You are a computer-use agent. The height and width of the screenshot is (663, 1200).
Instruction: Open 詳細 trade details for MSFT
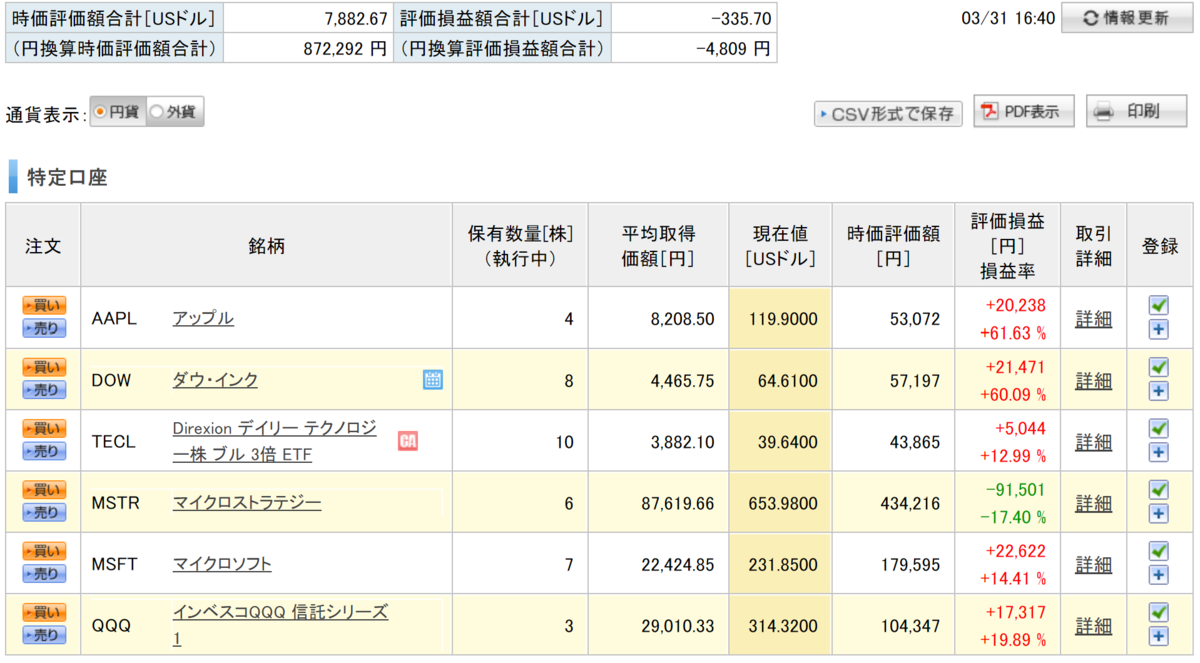point(1093,564)
